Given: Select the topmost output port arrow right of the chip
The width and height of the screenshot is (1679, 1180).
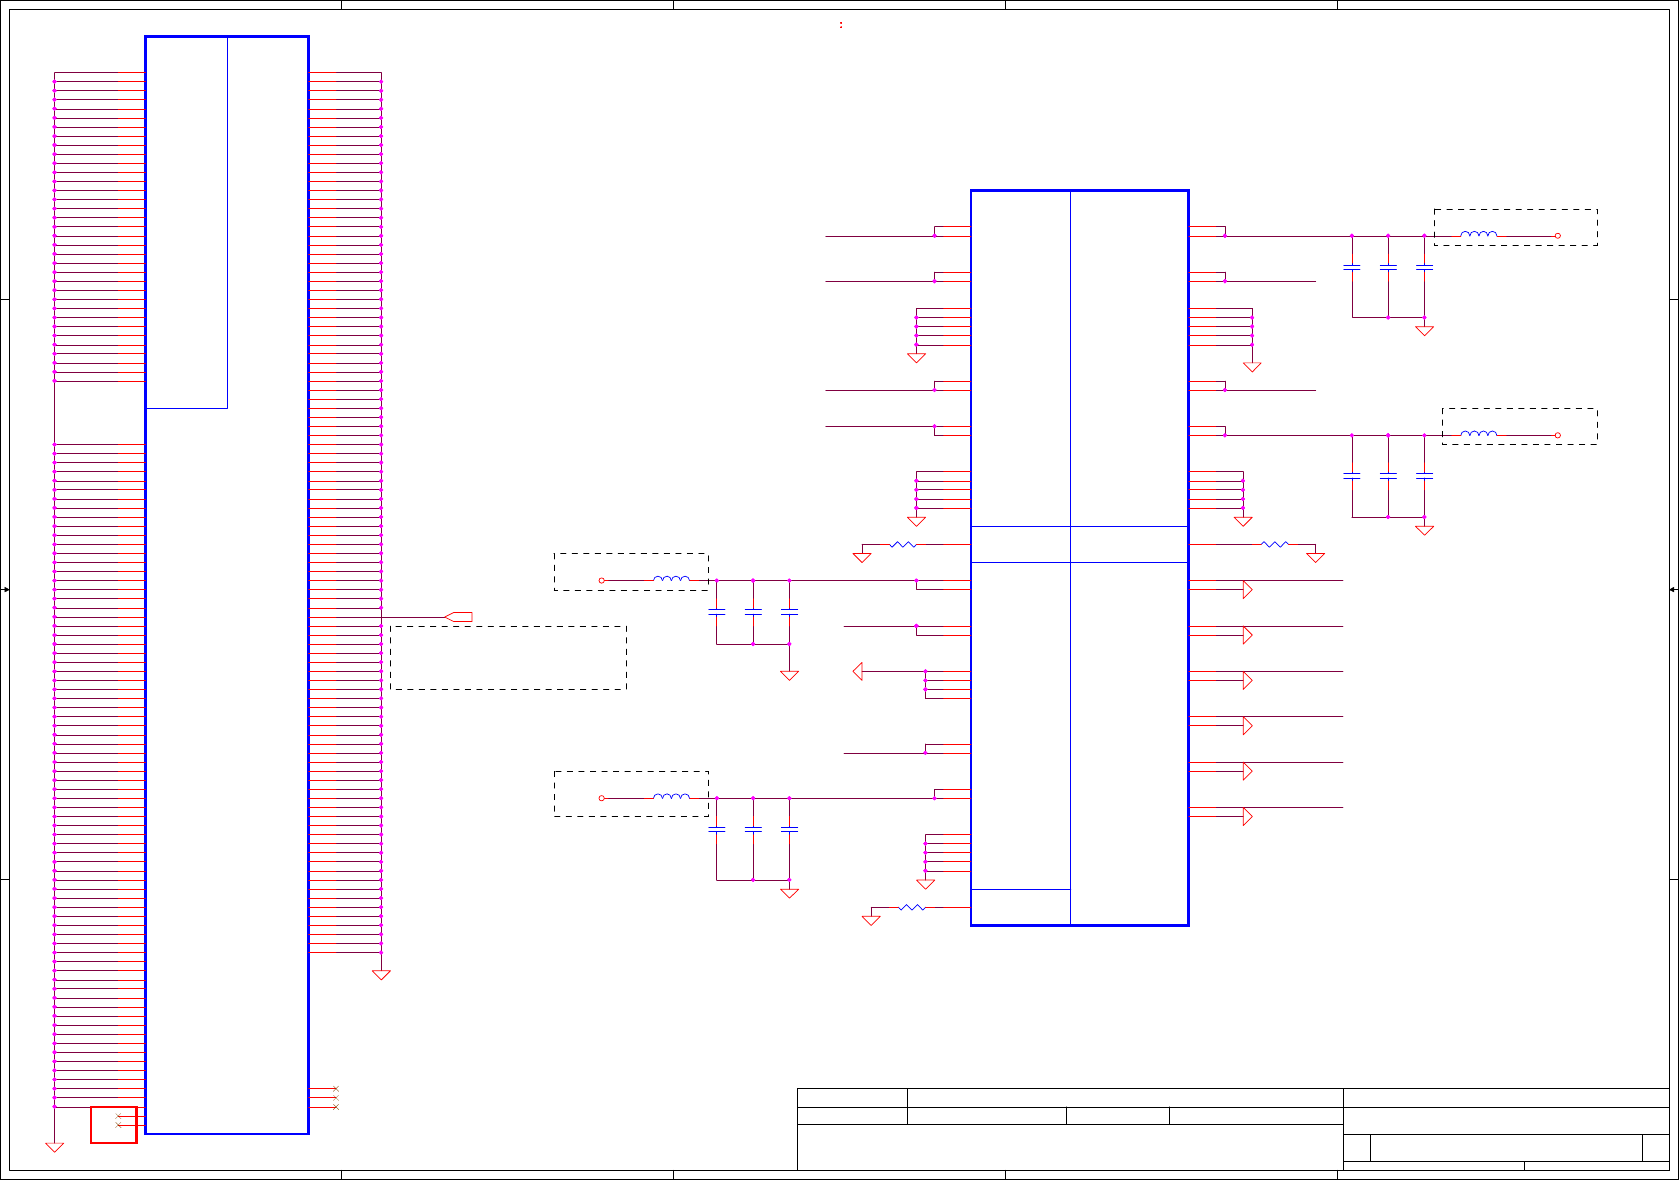Looking at the screenshot, I should click(1248, 590).
